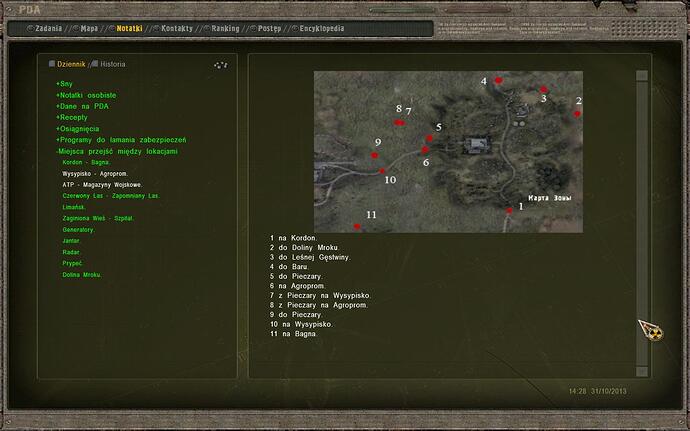Click red marker 1 on map

(509, 211)
